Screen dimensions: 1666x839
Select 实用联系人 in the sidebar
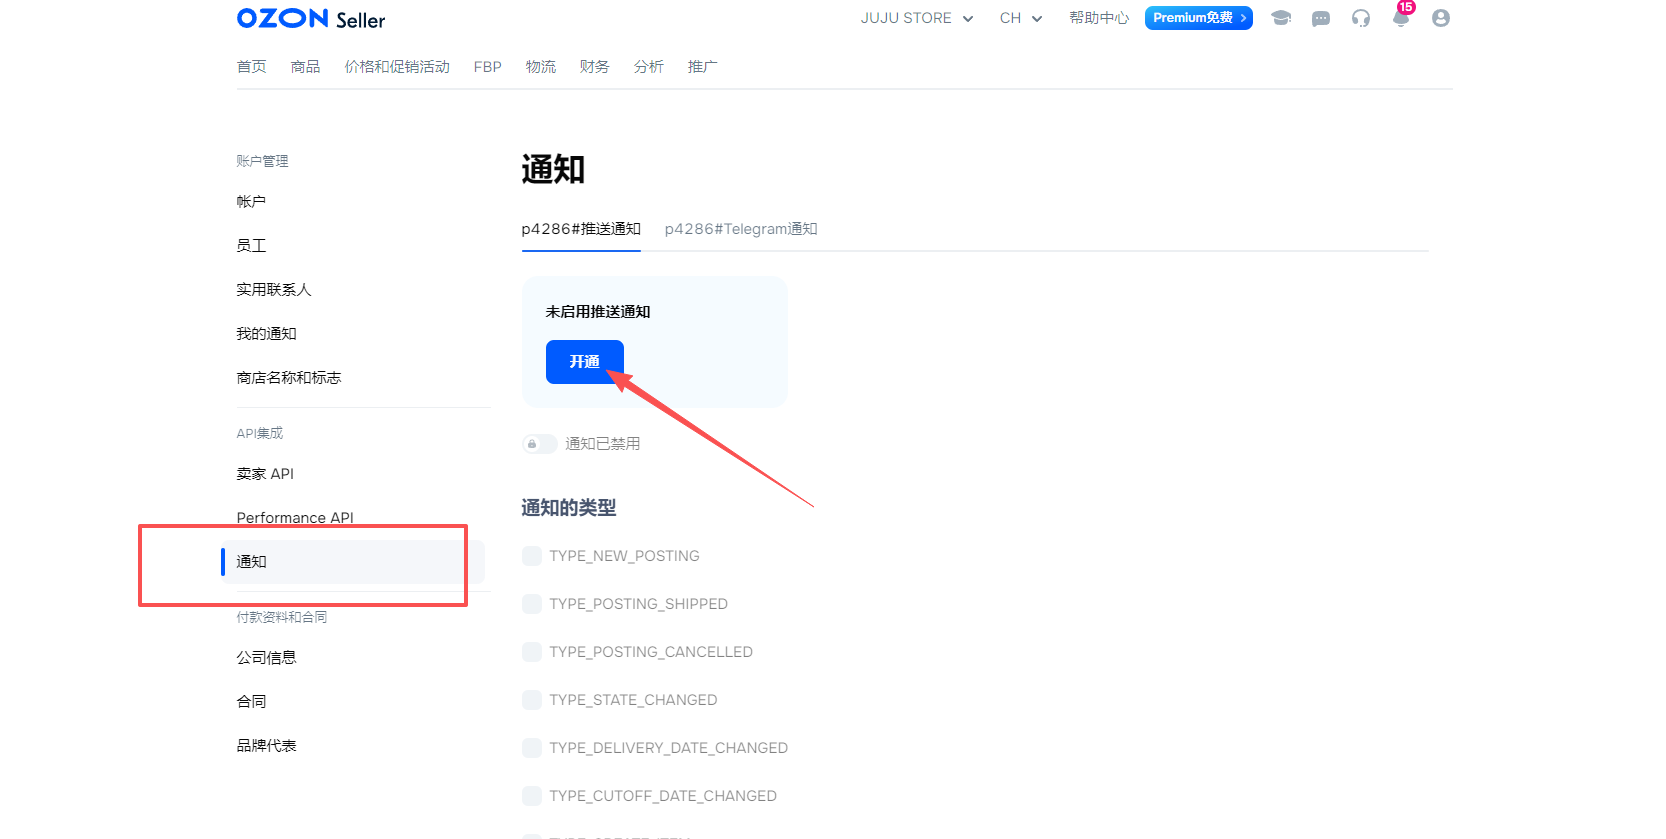(274, 290)
